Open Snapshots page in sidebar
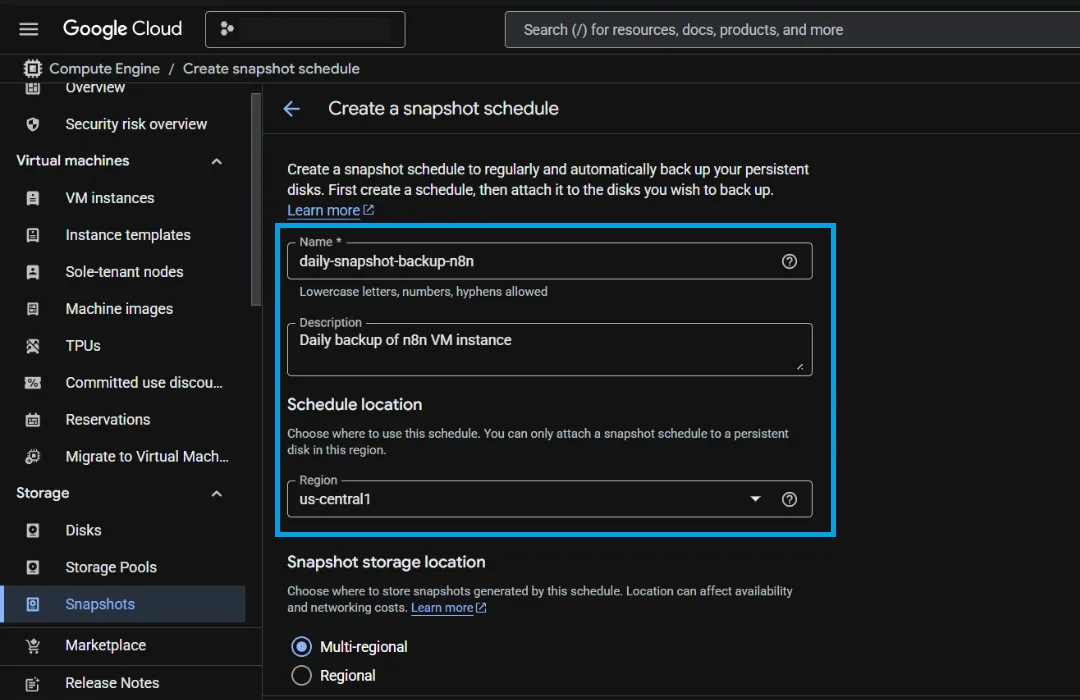 coord(101,604)
